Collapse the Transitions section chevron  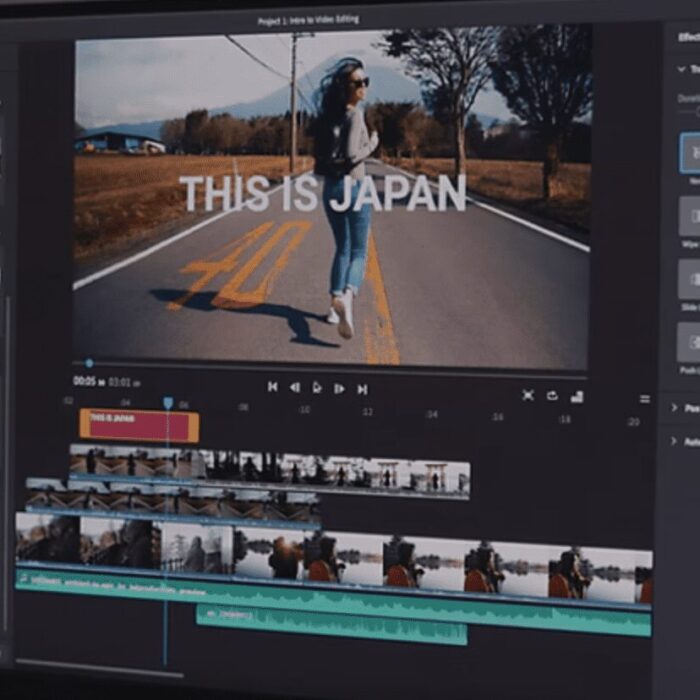(x=681, y=69)
